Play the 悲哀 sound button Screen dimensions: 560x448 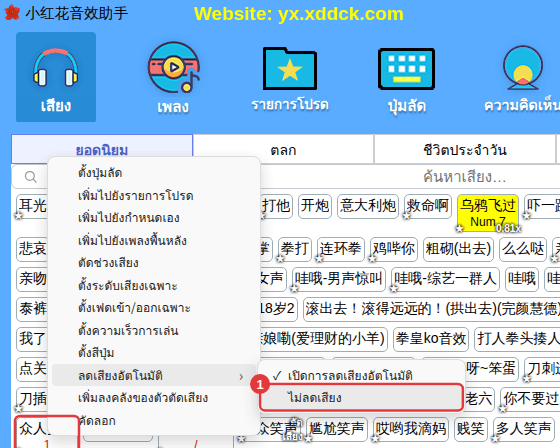32,249
